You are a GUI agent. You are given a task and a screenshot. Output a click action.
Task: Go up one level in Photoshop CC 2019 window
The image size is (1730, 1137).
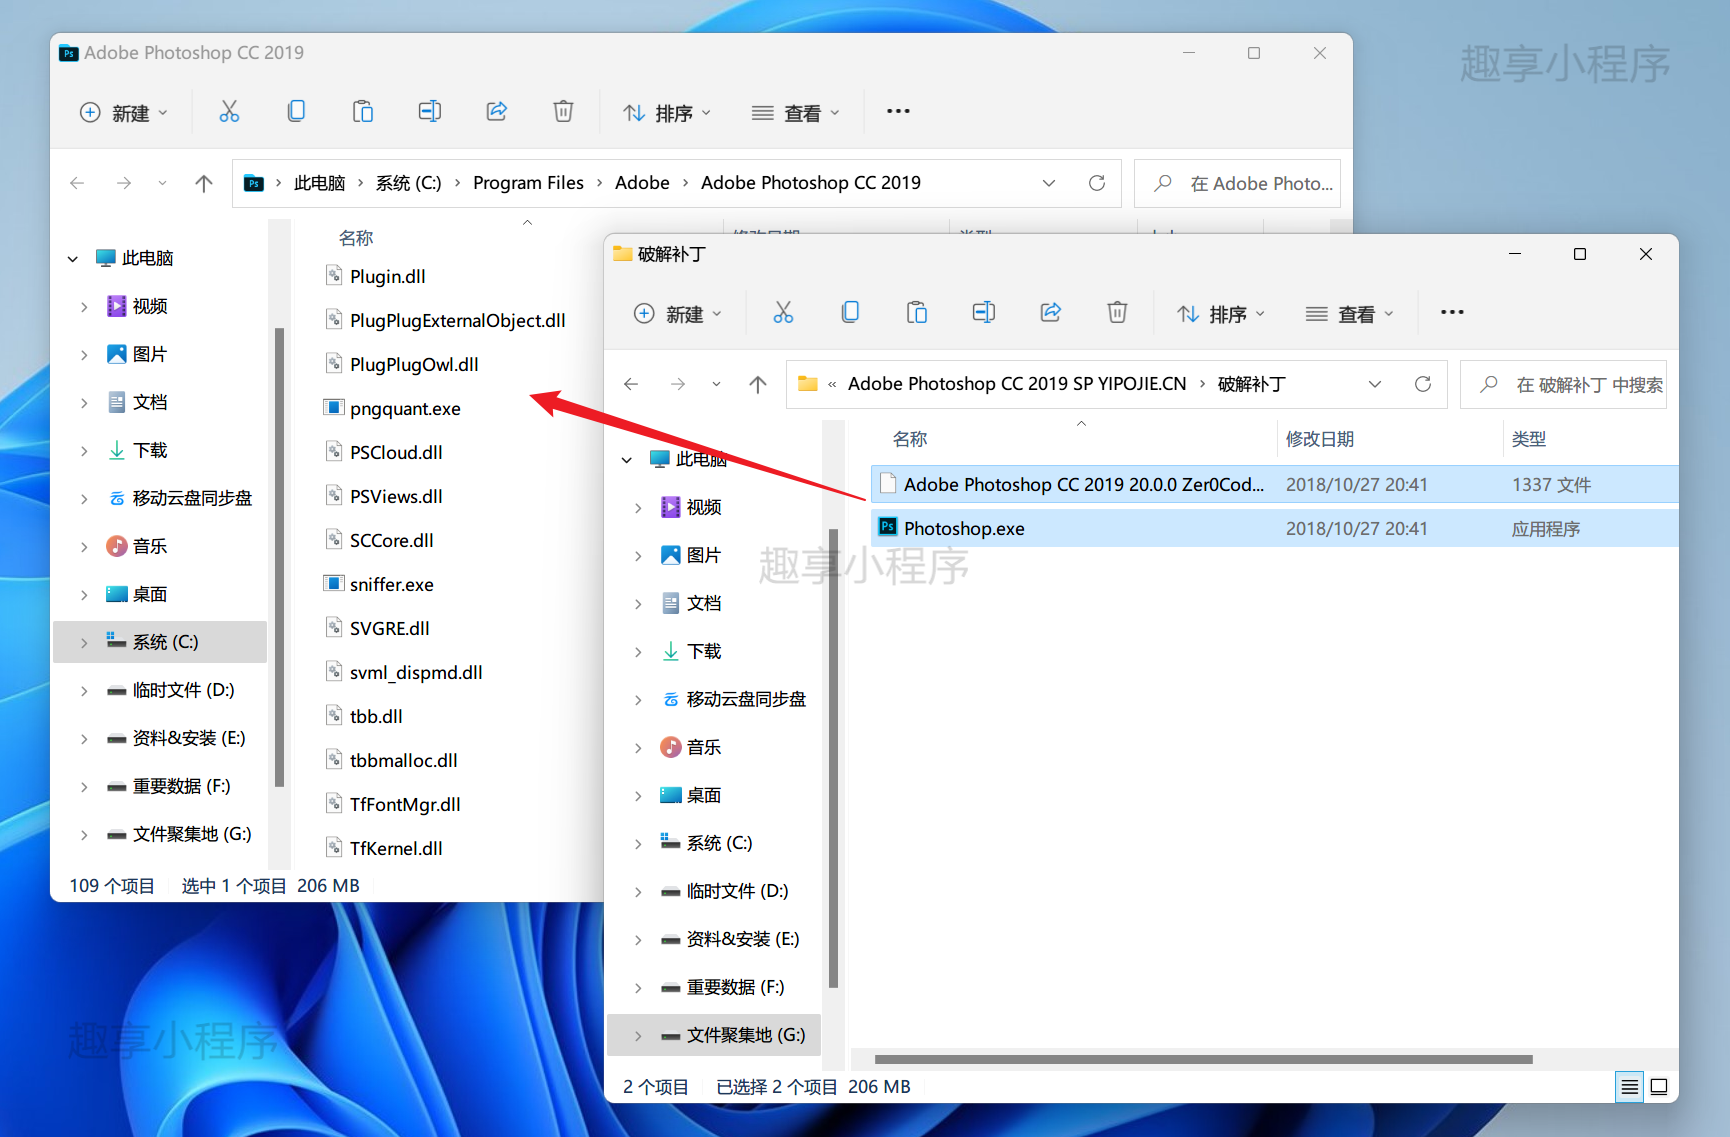pyautogui.click(x=204, y=183)
